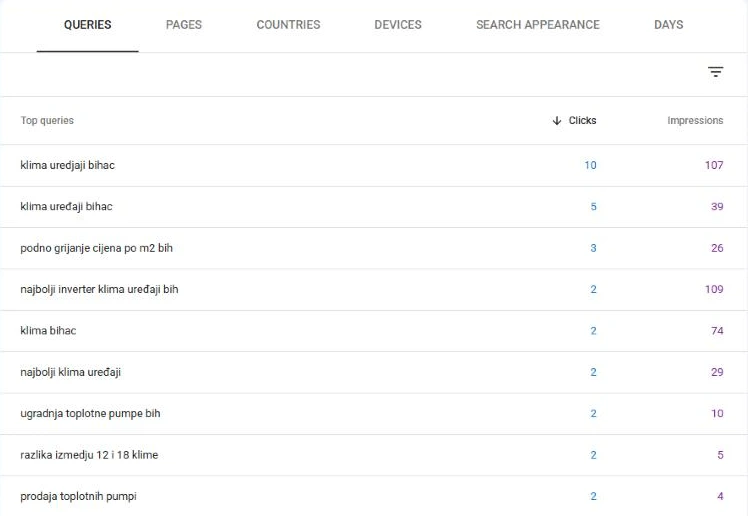Screen dimensions: 748x516
Task: Click impressions value 109
Action: [714, 289]
